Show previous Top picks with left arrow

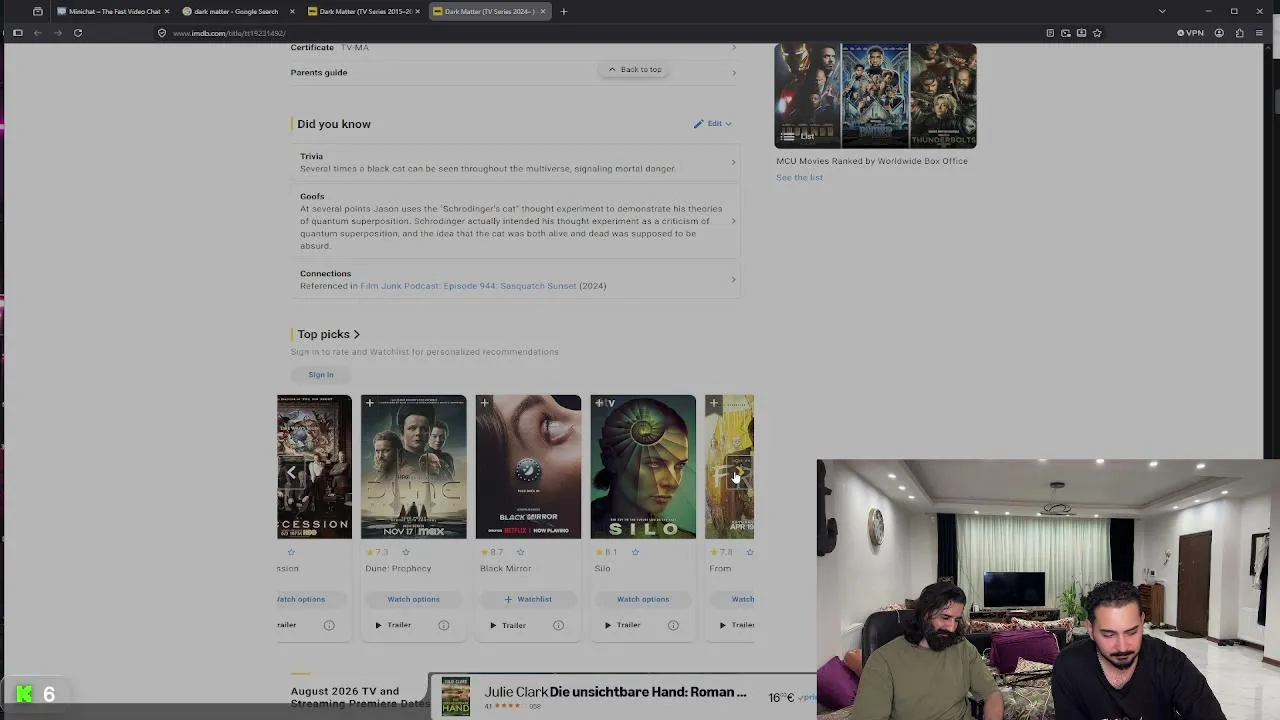pos(291,473)
